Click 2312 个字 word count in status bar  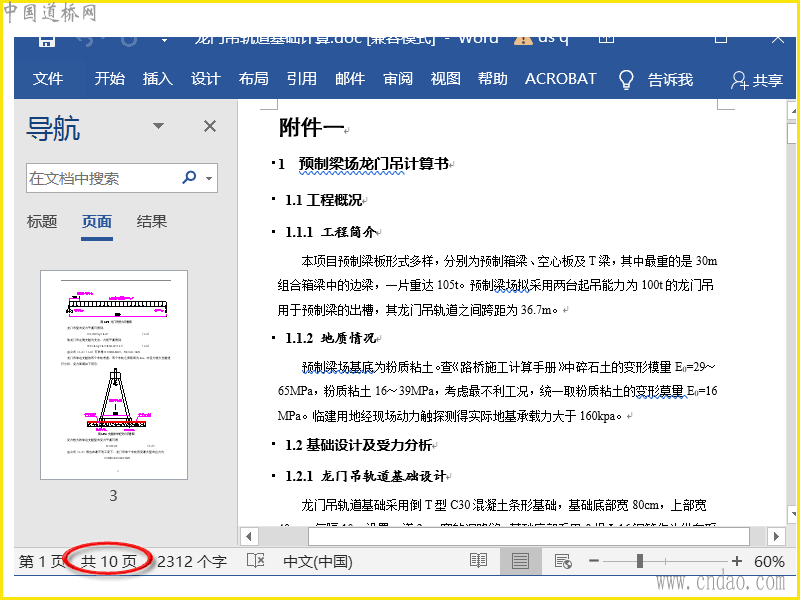192,562
